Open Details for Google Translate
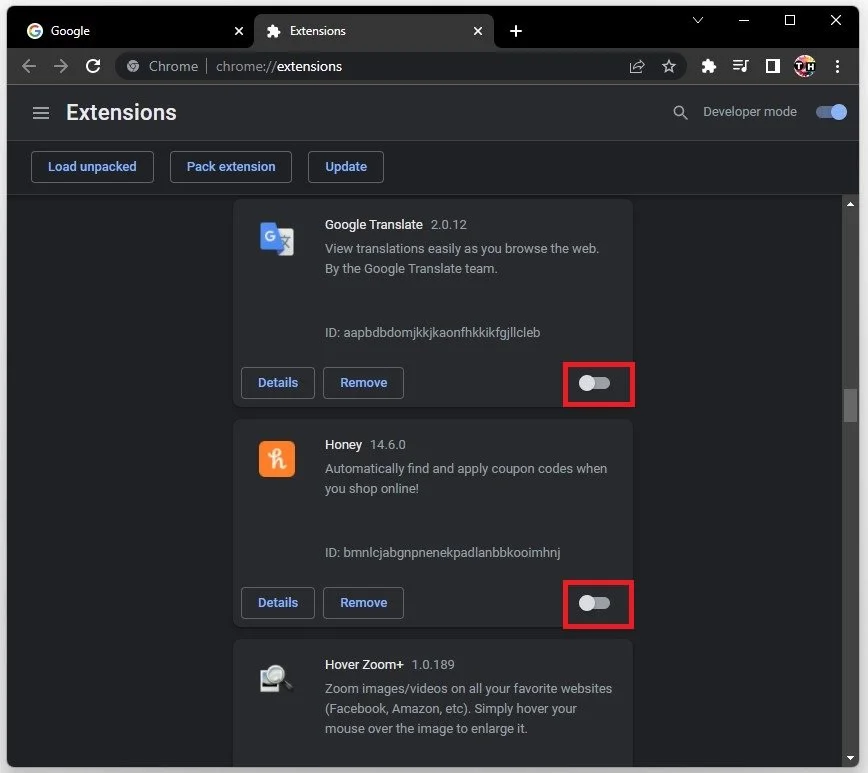 point(278,383)
